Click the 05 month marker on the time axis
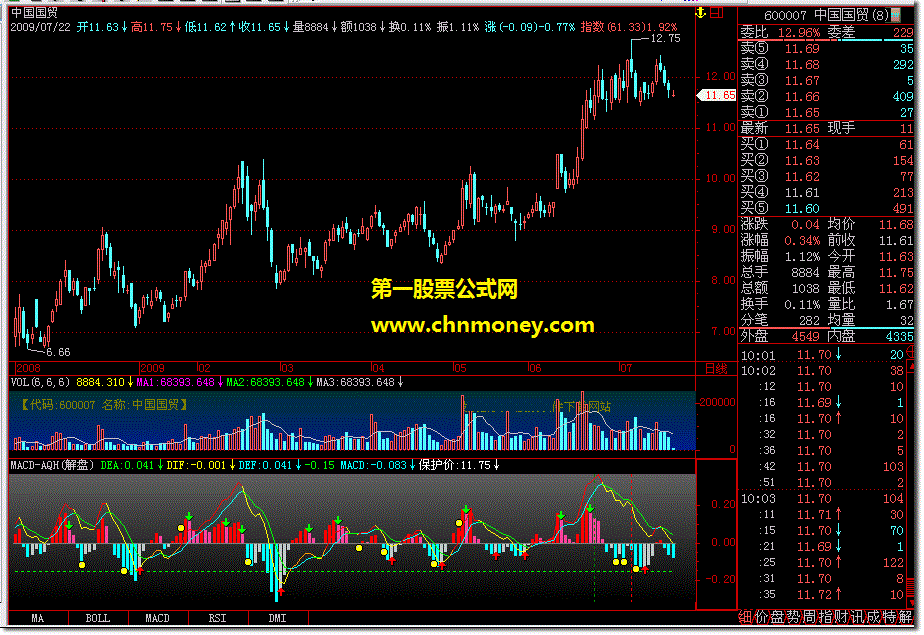The width and height of the screenshot is (924, 635). (460, 368)
